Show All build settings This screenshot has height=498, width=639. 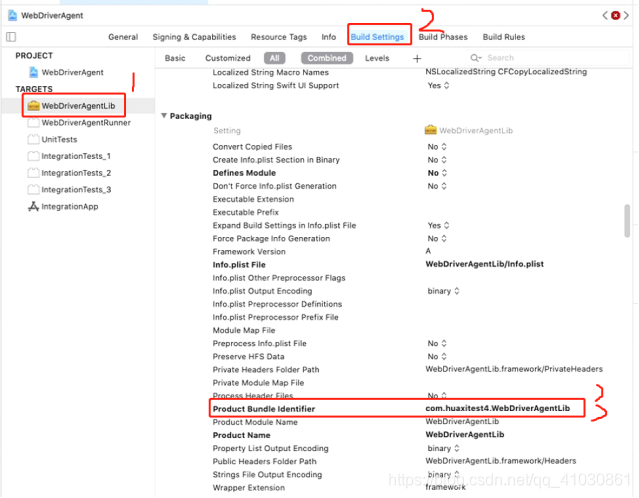pyautogui.click(x=274, y=58)
